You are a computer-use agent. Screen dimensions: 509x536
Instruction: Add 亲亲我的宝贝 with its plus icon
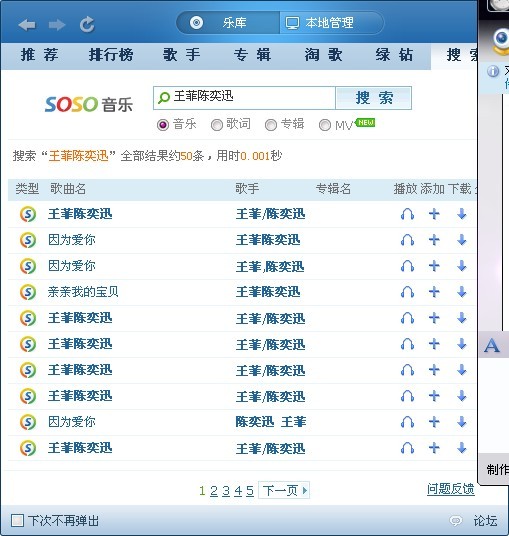tap(434, 292)
